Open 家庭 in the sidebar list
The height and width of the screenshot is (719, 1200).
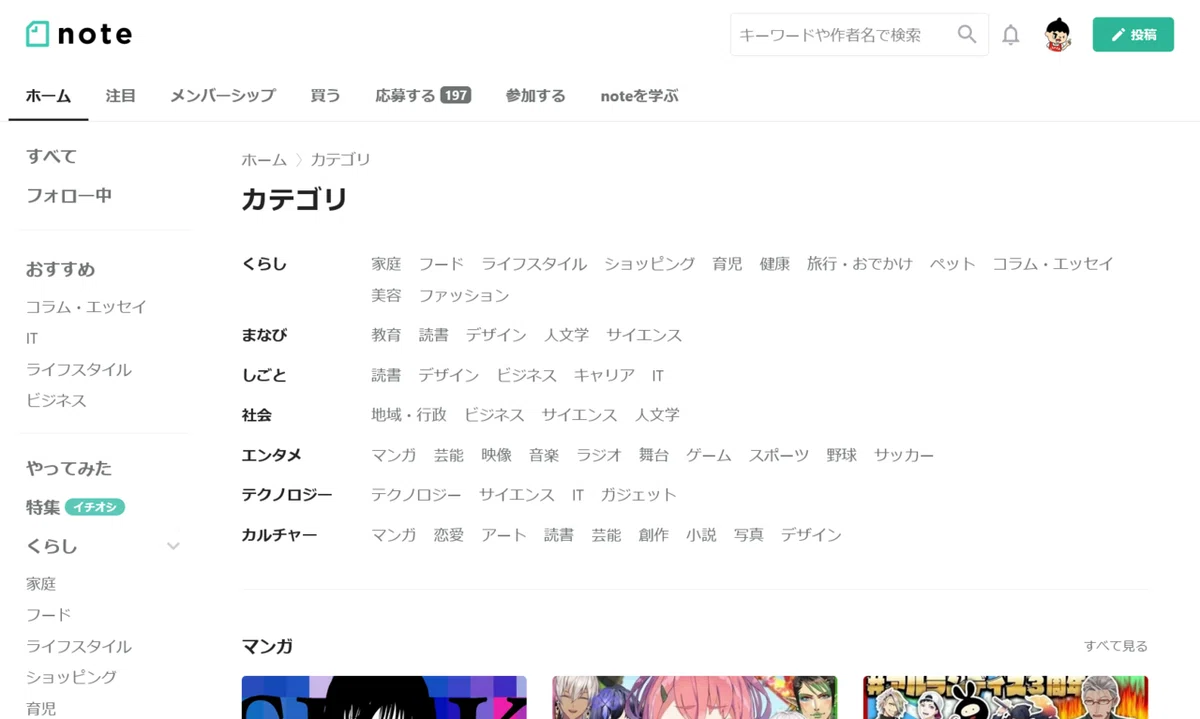(x=41, y=584)
